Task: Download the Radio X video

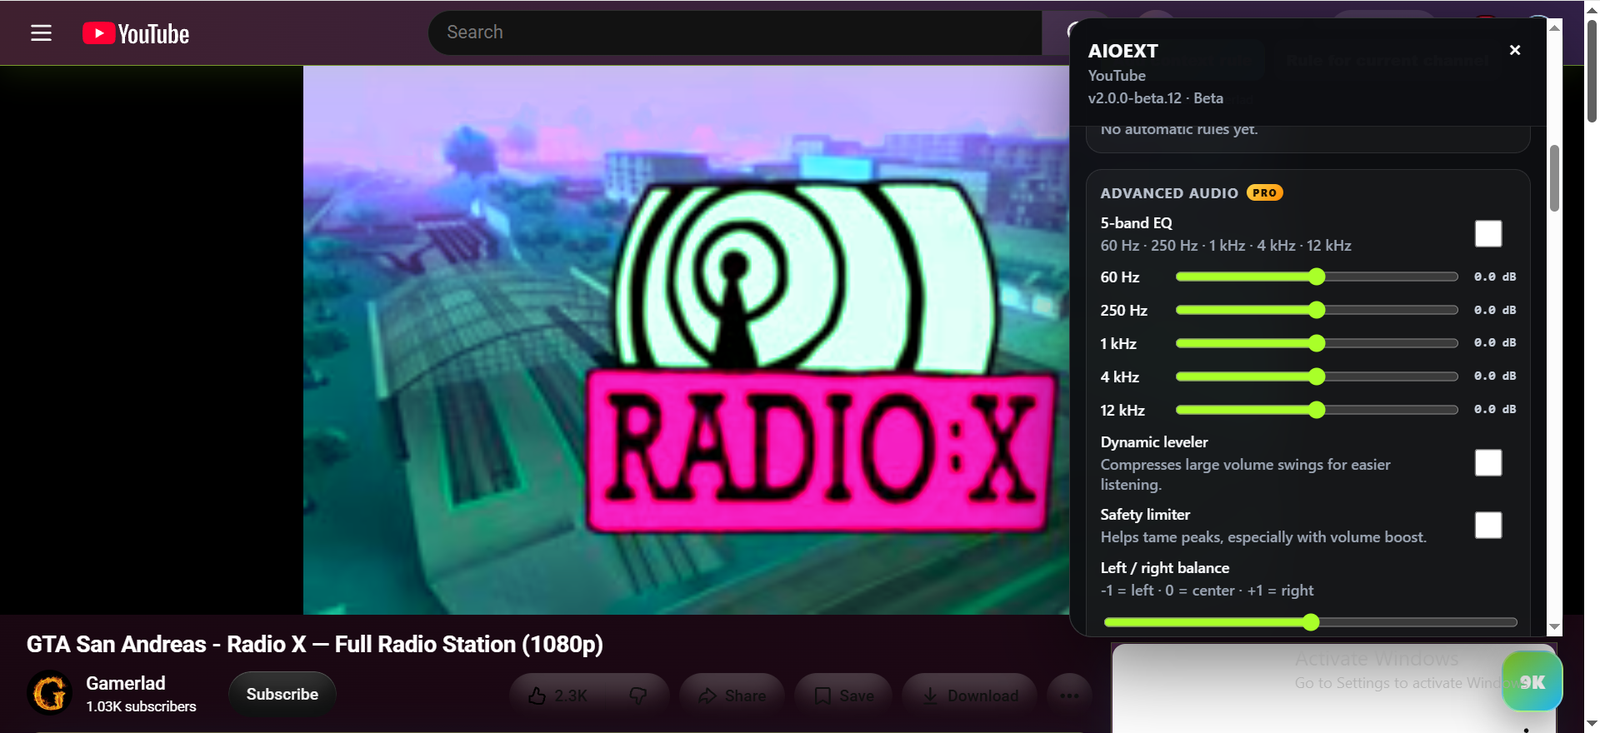Action: pyautogui.click(x=970, y=695)
